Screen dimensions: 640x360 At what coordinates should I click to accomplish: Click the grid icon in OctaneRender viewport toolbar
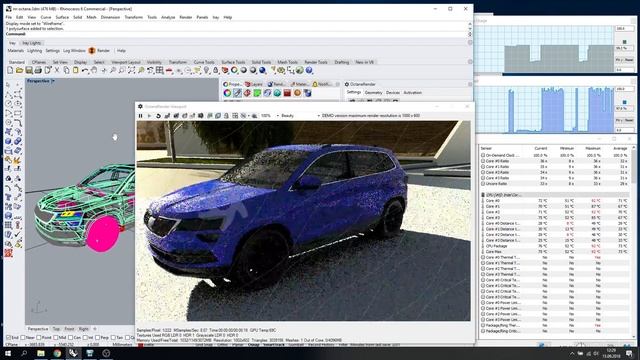(x=235, y=116)
